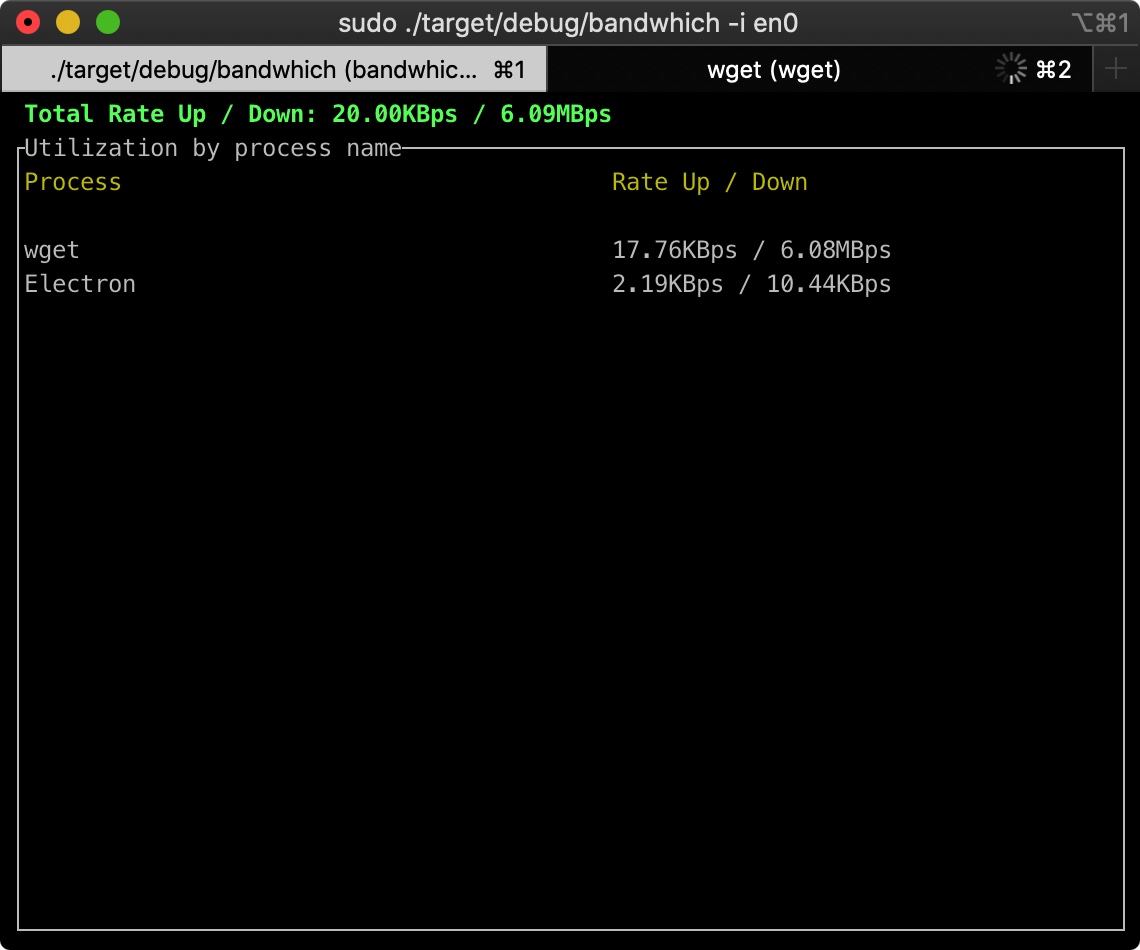Select the 'wget' process row name

[x=52, y=250]
